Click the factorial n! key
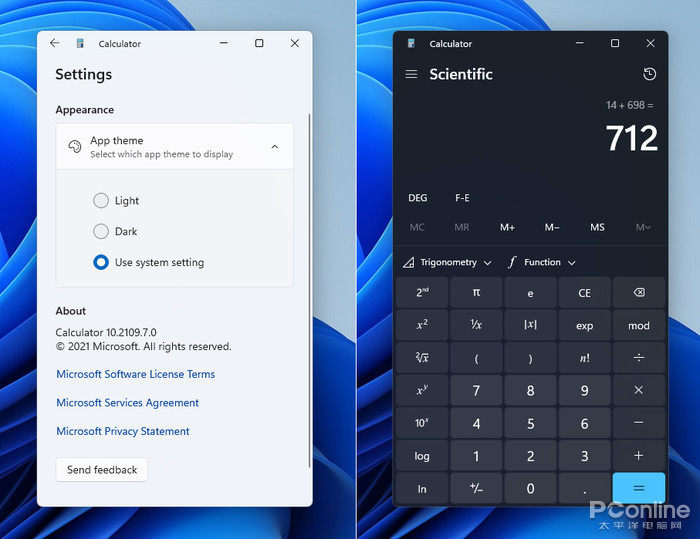Viewport: 700px width, 539px height. pos(584,358)
